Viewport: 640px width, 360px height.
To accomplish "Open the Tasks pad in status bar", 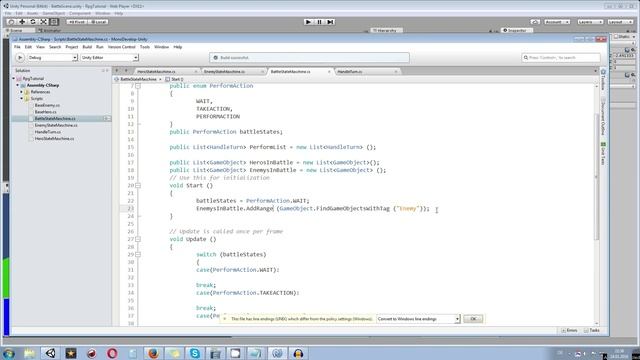I will coord(592,330).
